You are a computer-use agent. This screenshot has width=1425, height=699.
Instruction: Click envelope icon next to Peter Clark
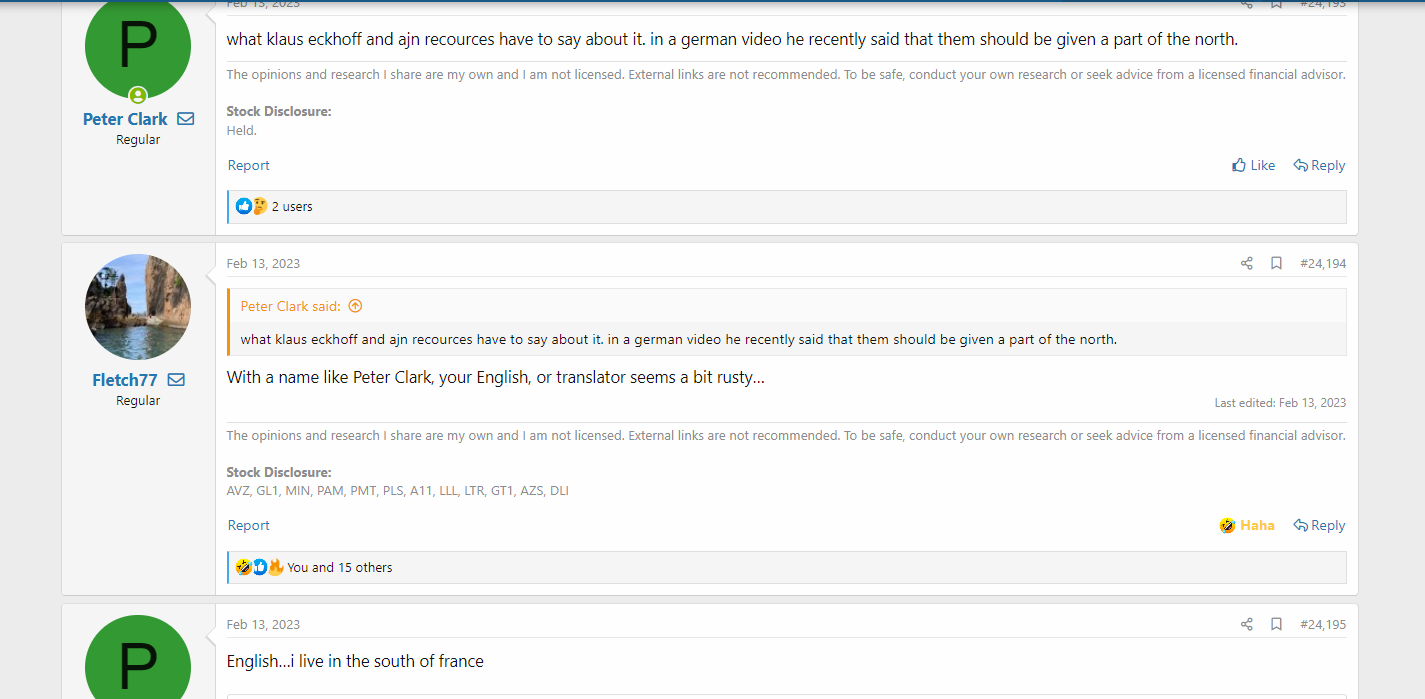[186, 119]
